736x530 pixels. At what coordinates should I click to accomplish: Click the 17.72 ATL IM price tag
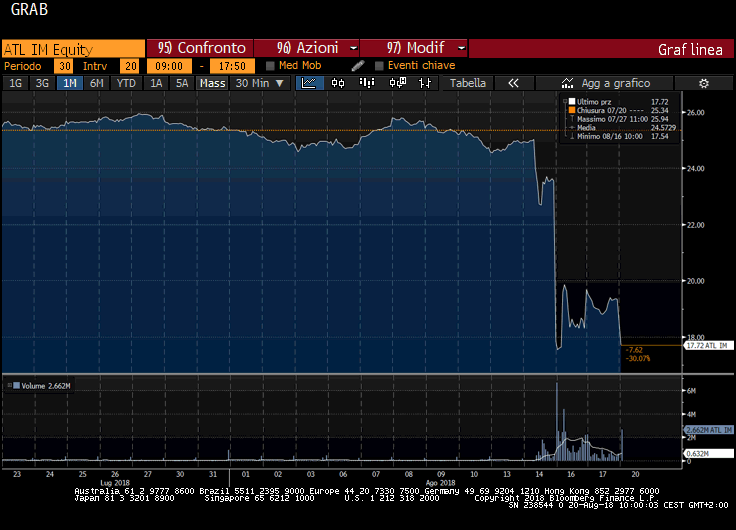tap(708, 346)
